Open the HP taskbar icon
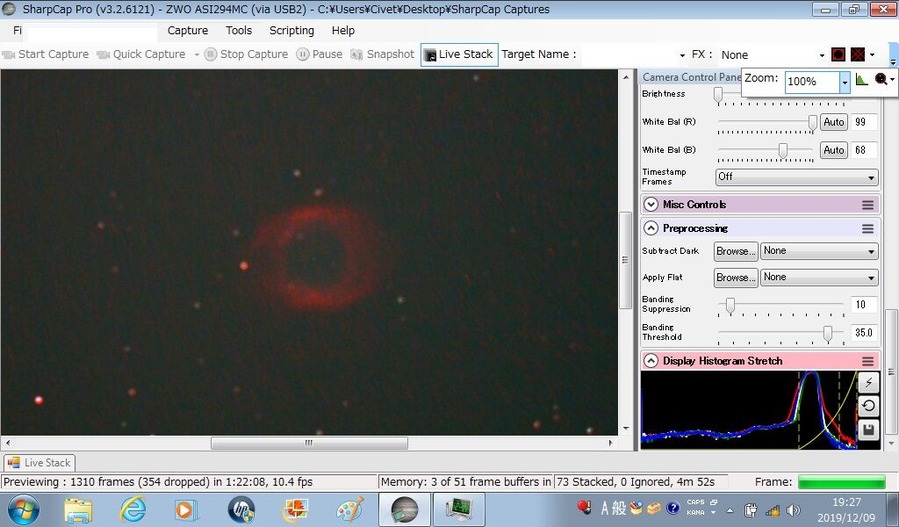The image size is (899, 527). [241, 509]
